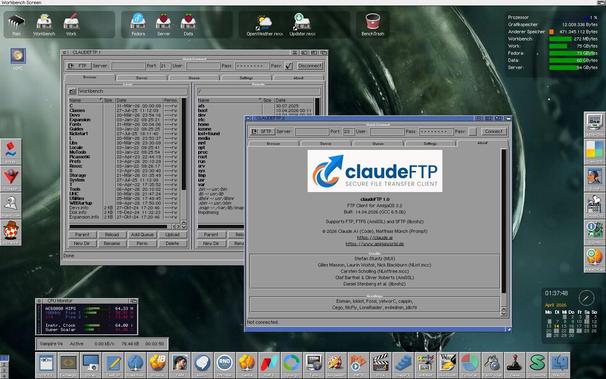
Task: Click the blue stairs icon in the bottom dock
Action: [403, 364]
